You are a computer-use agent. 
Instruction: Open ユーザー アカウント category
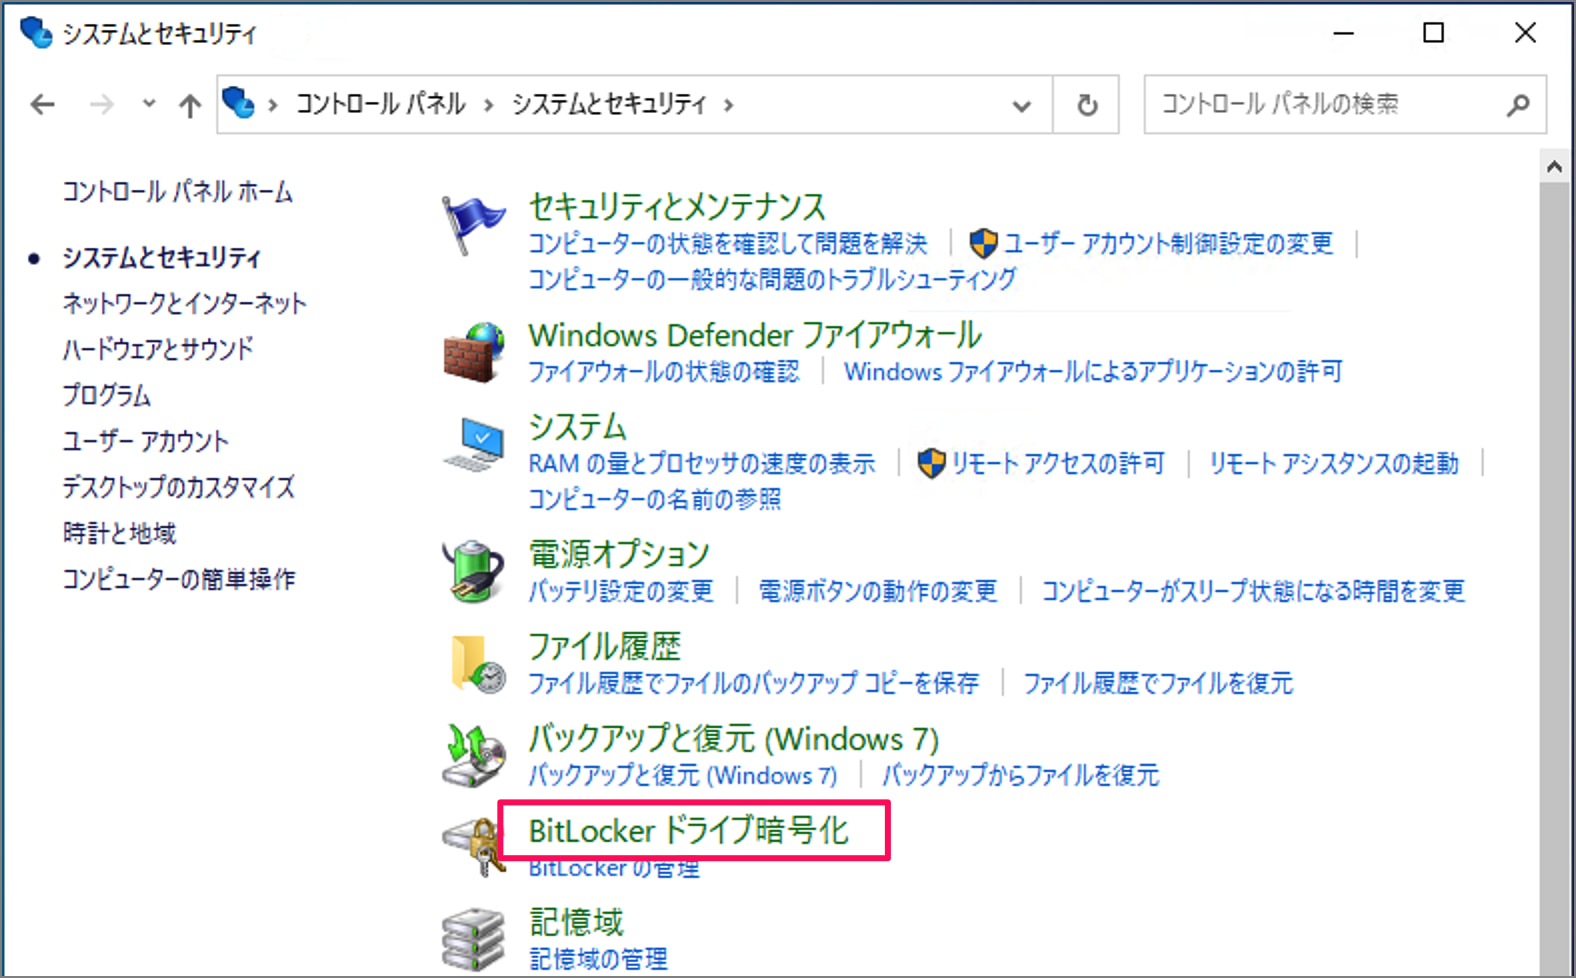(x=145, y=442)
